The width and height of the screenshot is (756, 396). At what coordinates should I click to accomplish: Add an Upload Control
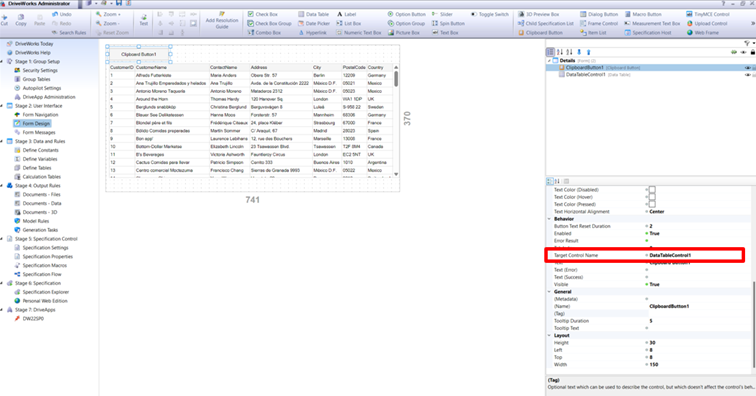[707, 23]
